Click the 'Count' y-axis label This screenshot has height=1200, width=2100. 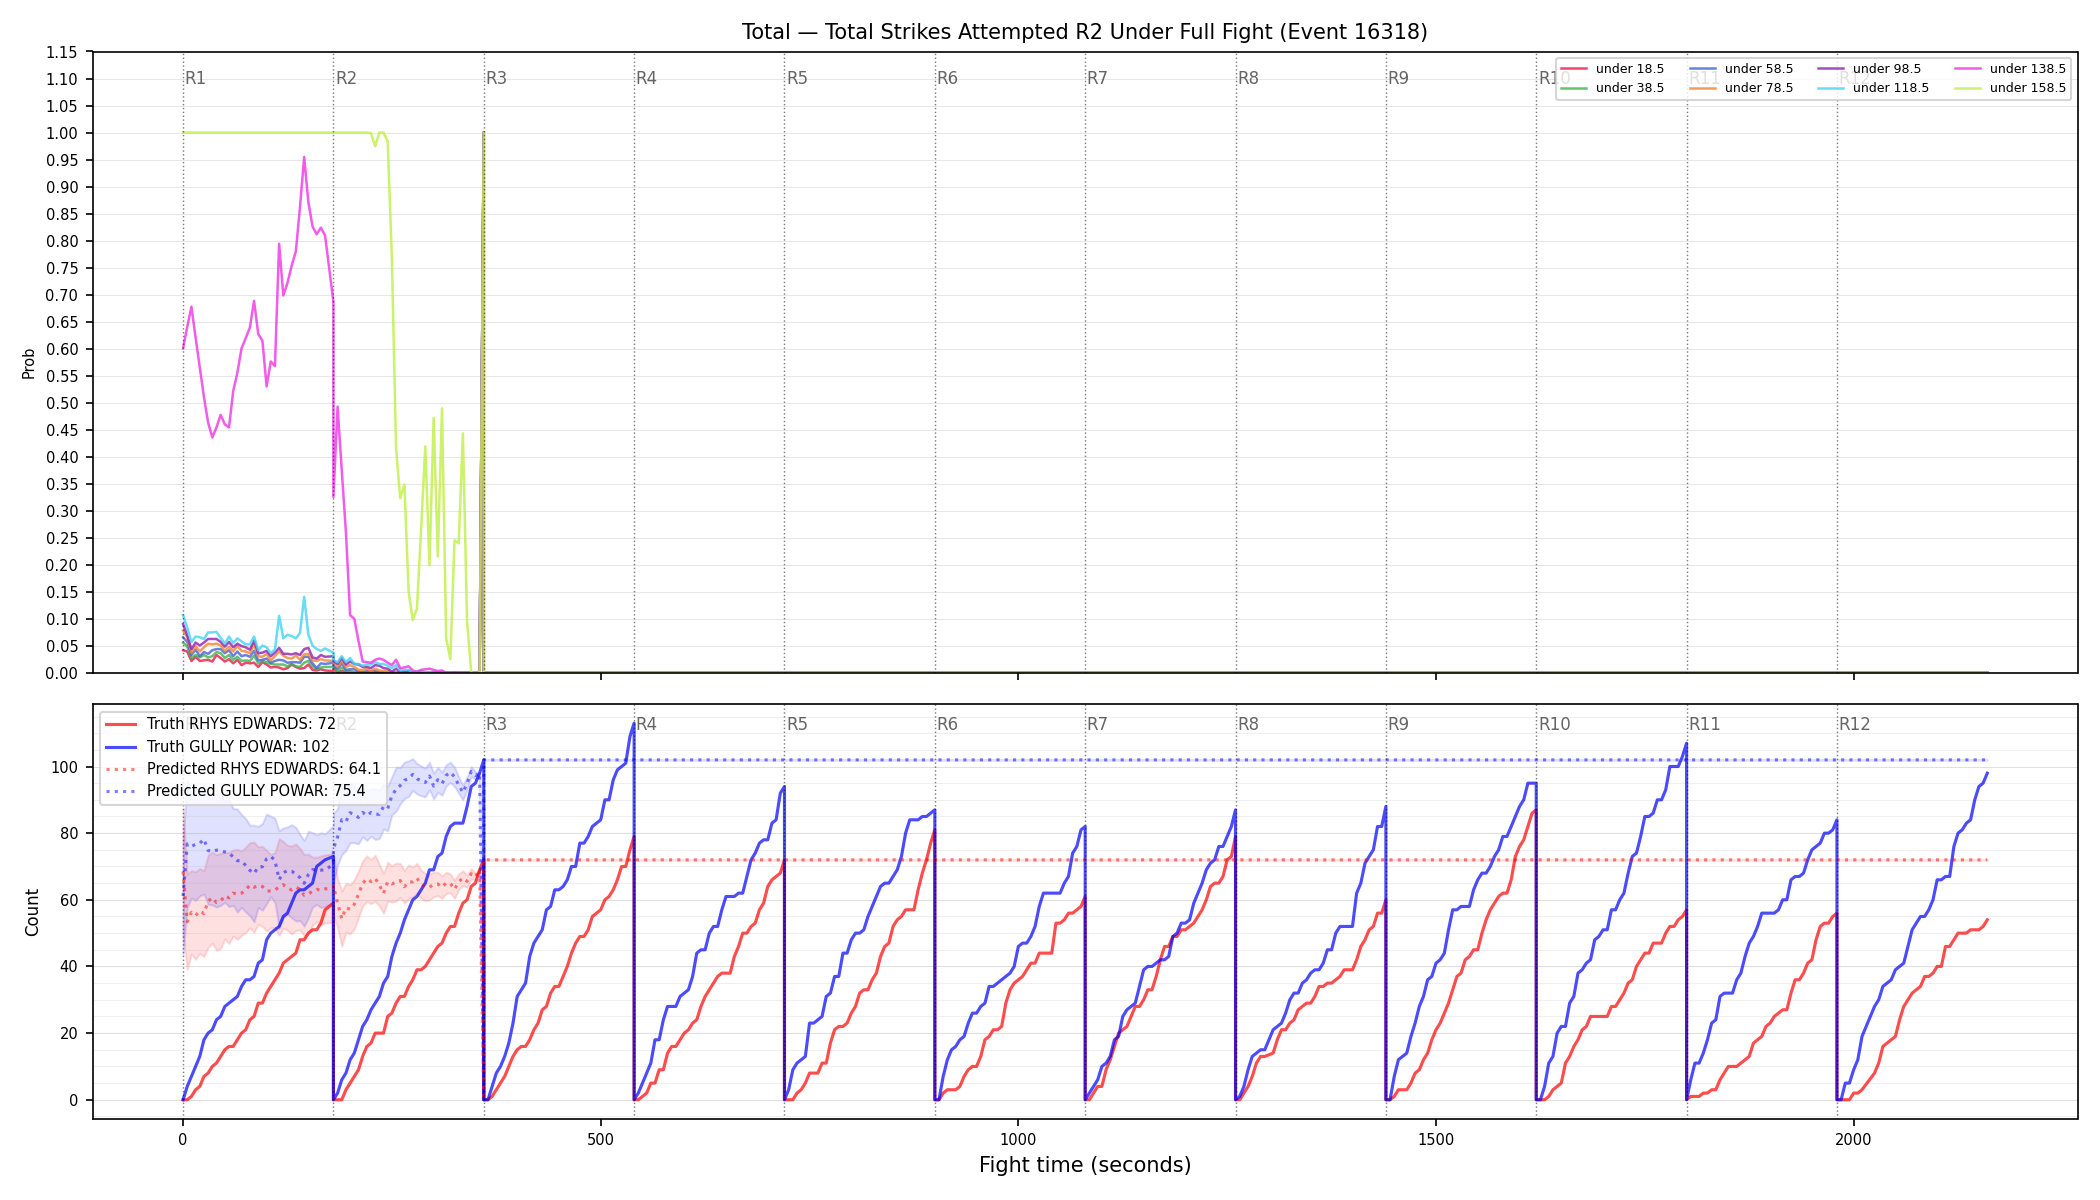(32, 912)
